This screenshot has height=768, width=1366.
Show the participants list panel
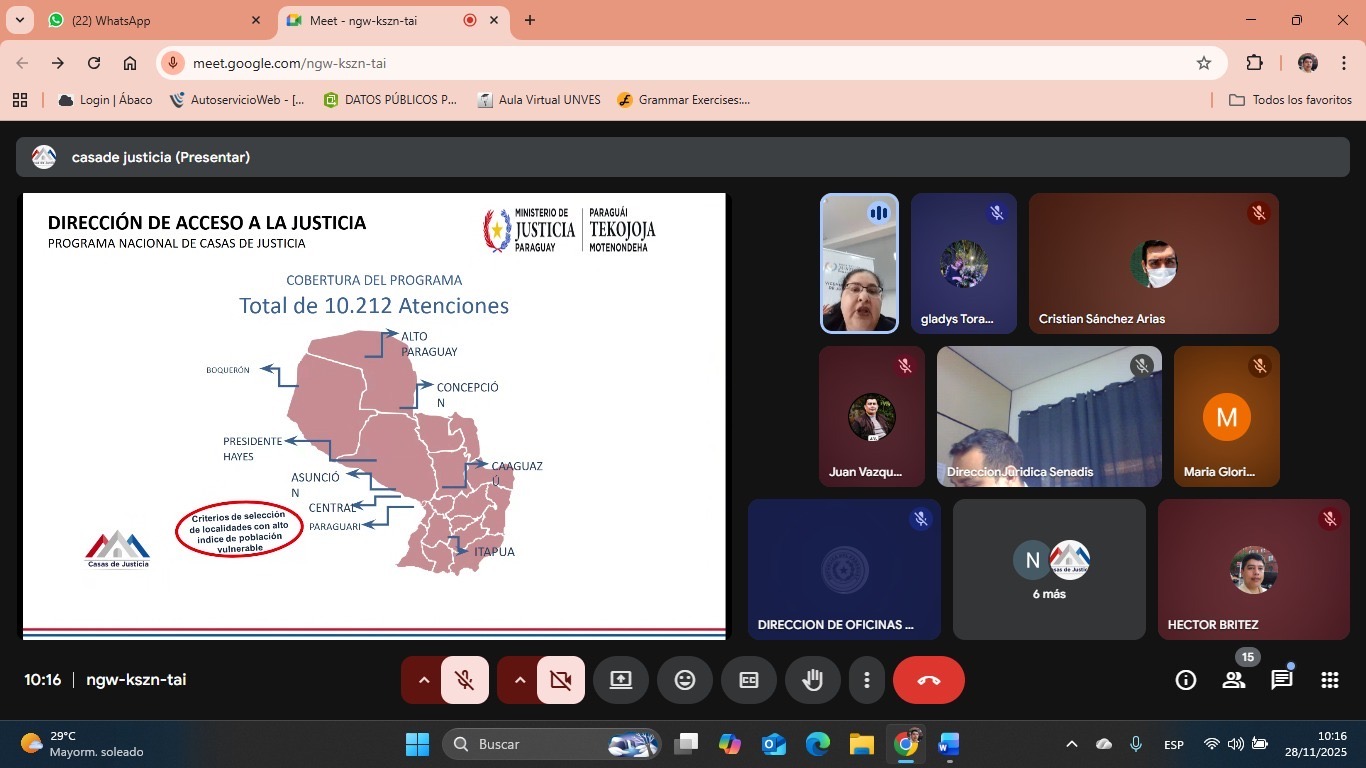pyautogui.click(x=1233, y=680)
